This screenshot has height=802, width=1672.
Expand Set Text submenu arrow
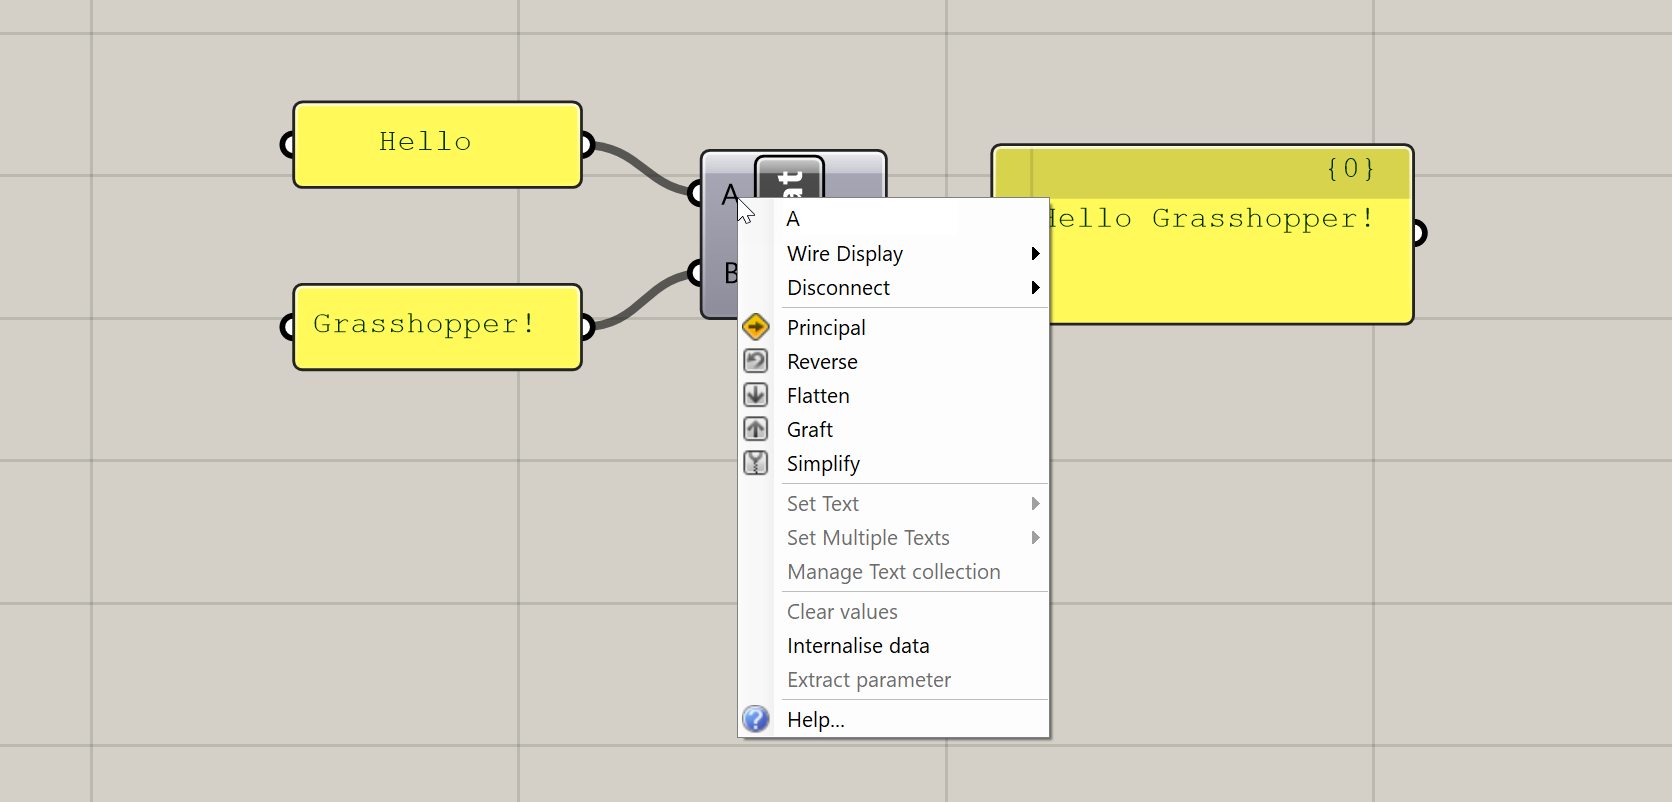pyautogui.click(x=1036, y=504)
